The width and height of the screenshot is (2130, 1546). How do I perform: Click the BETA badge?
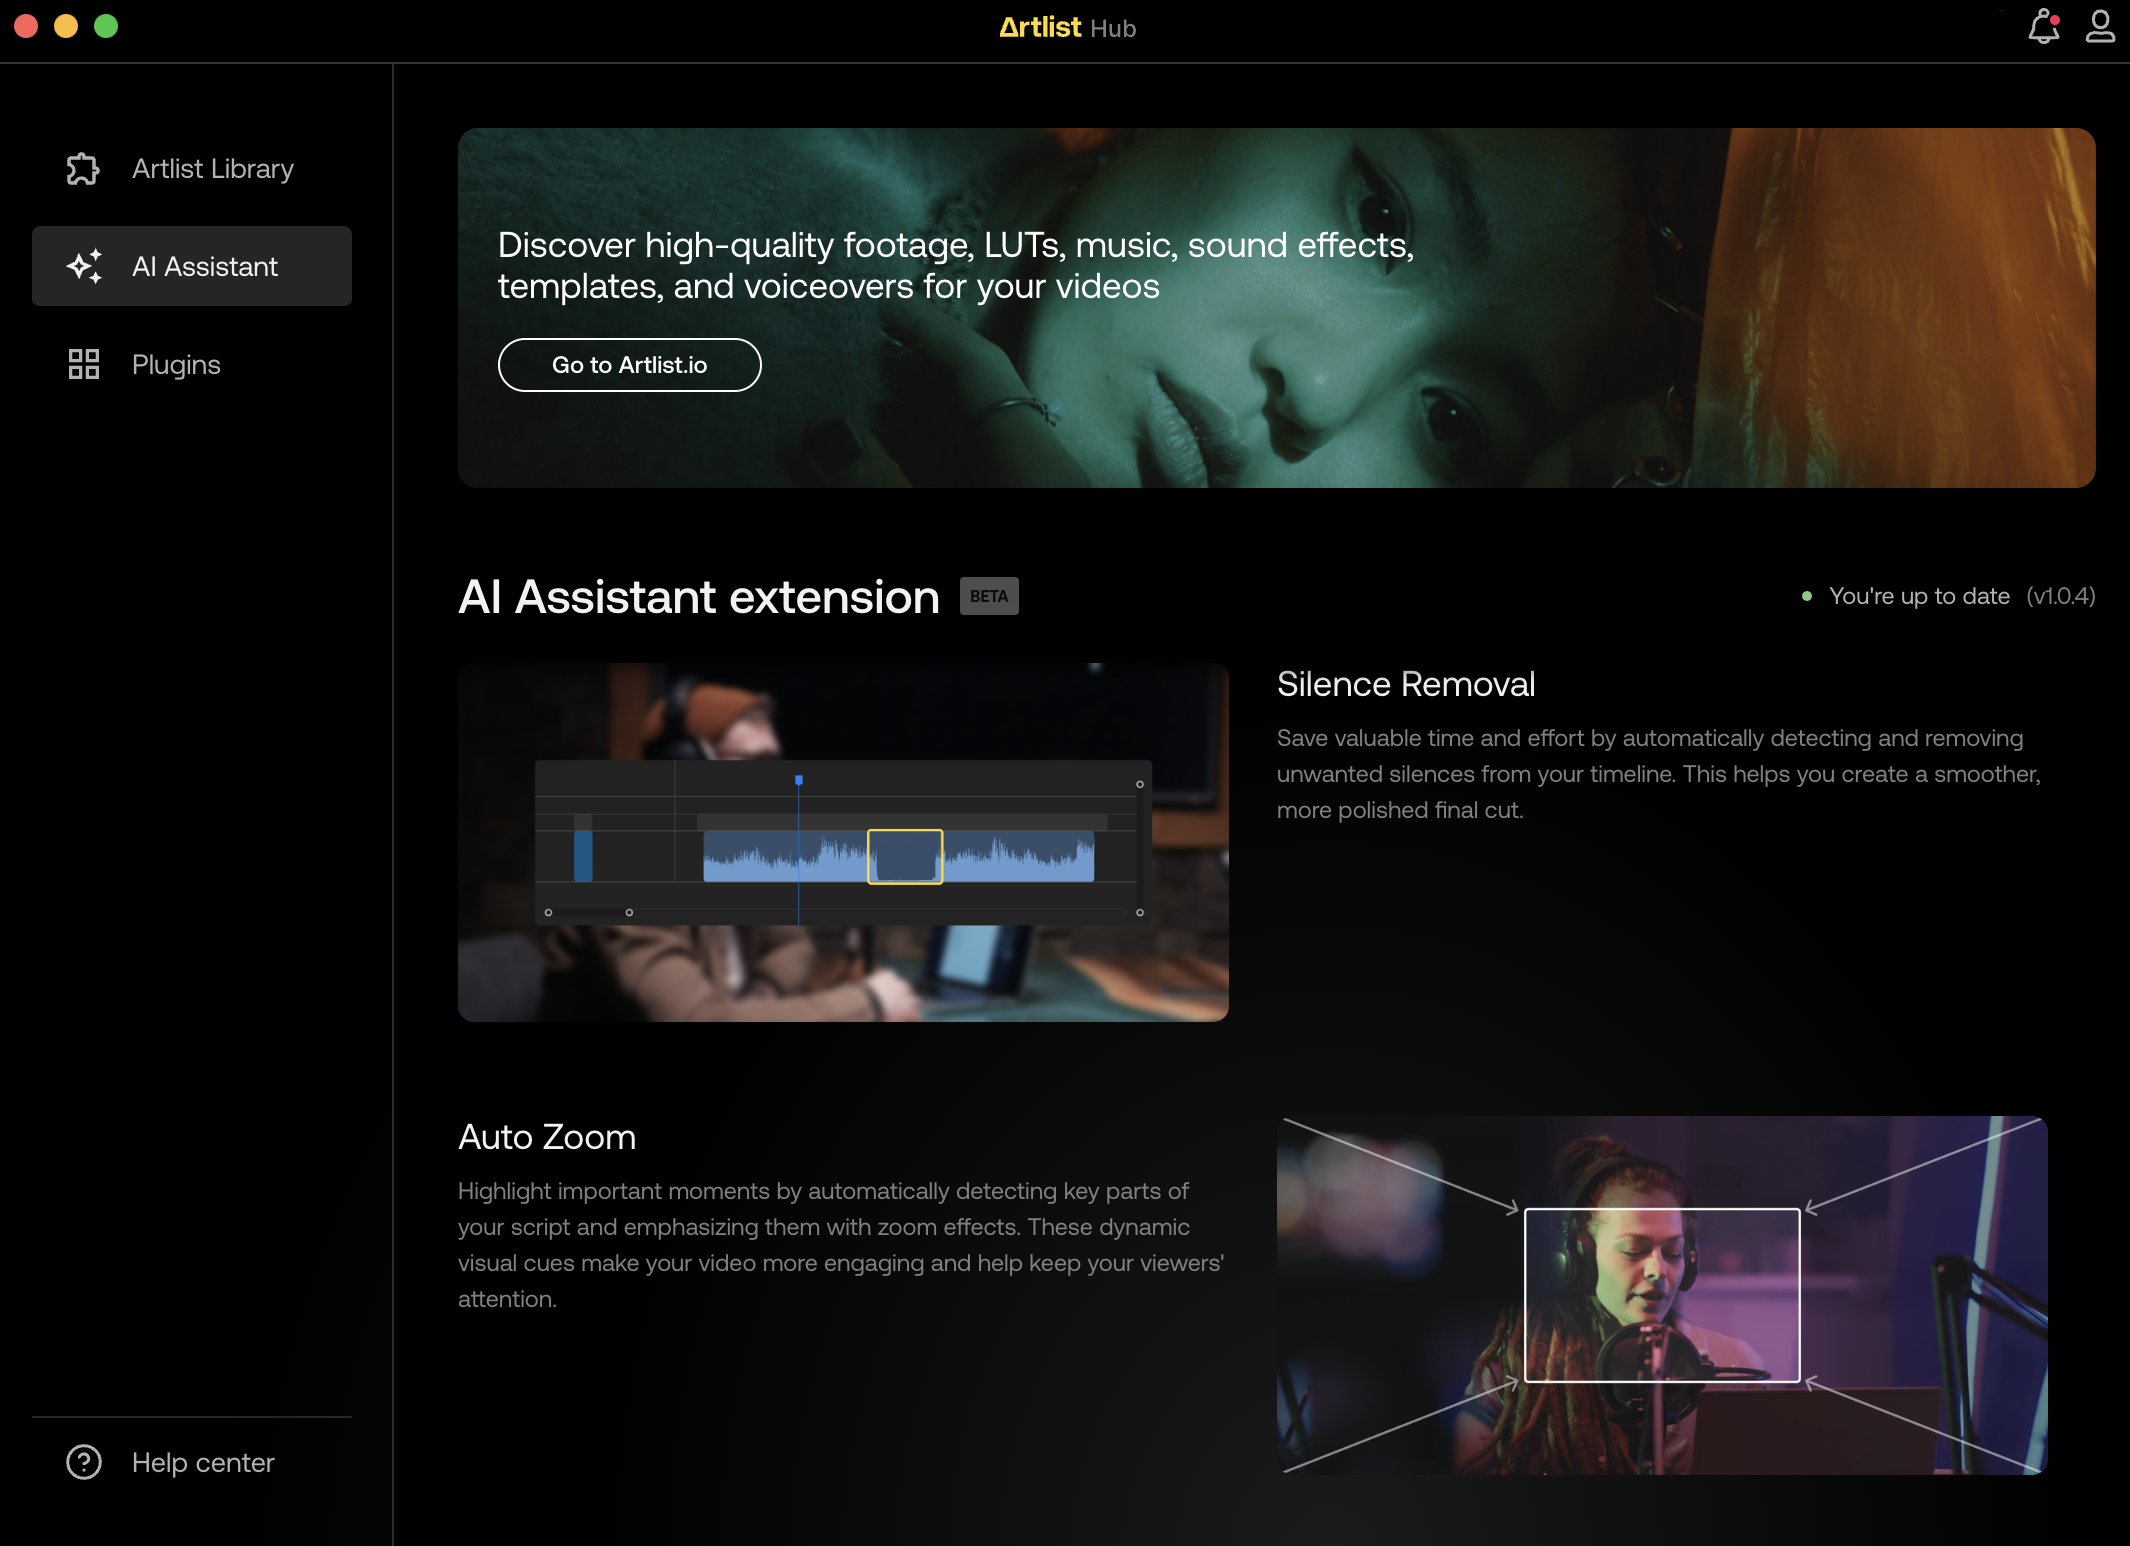pos(989,596)
